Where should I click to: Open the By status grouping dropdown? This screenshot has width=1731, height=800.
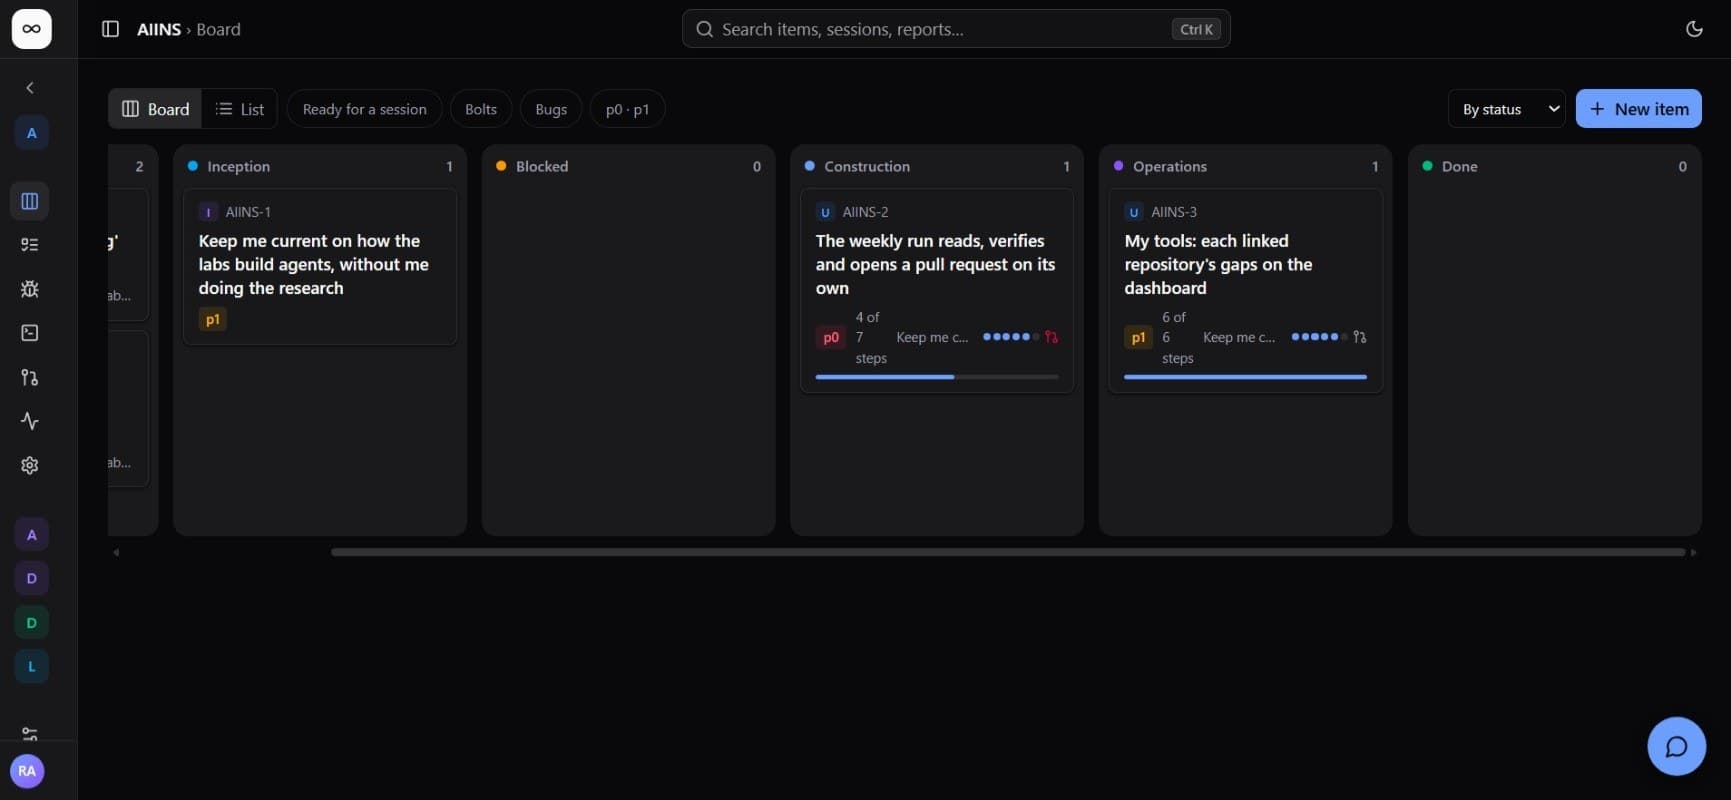tap(1507, 109)
